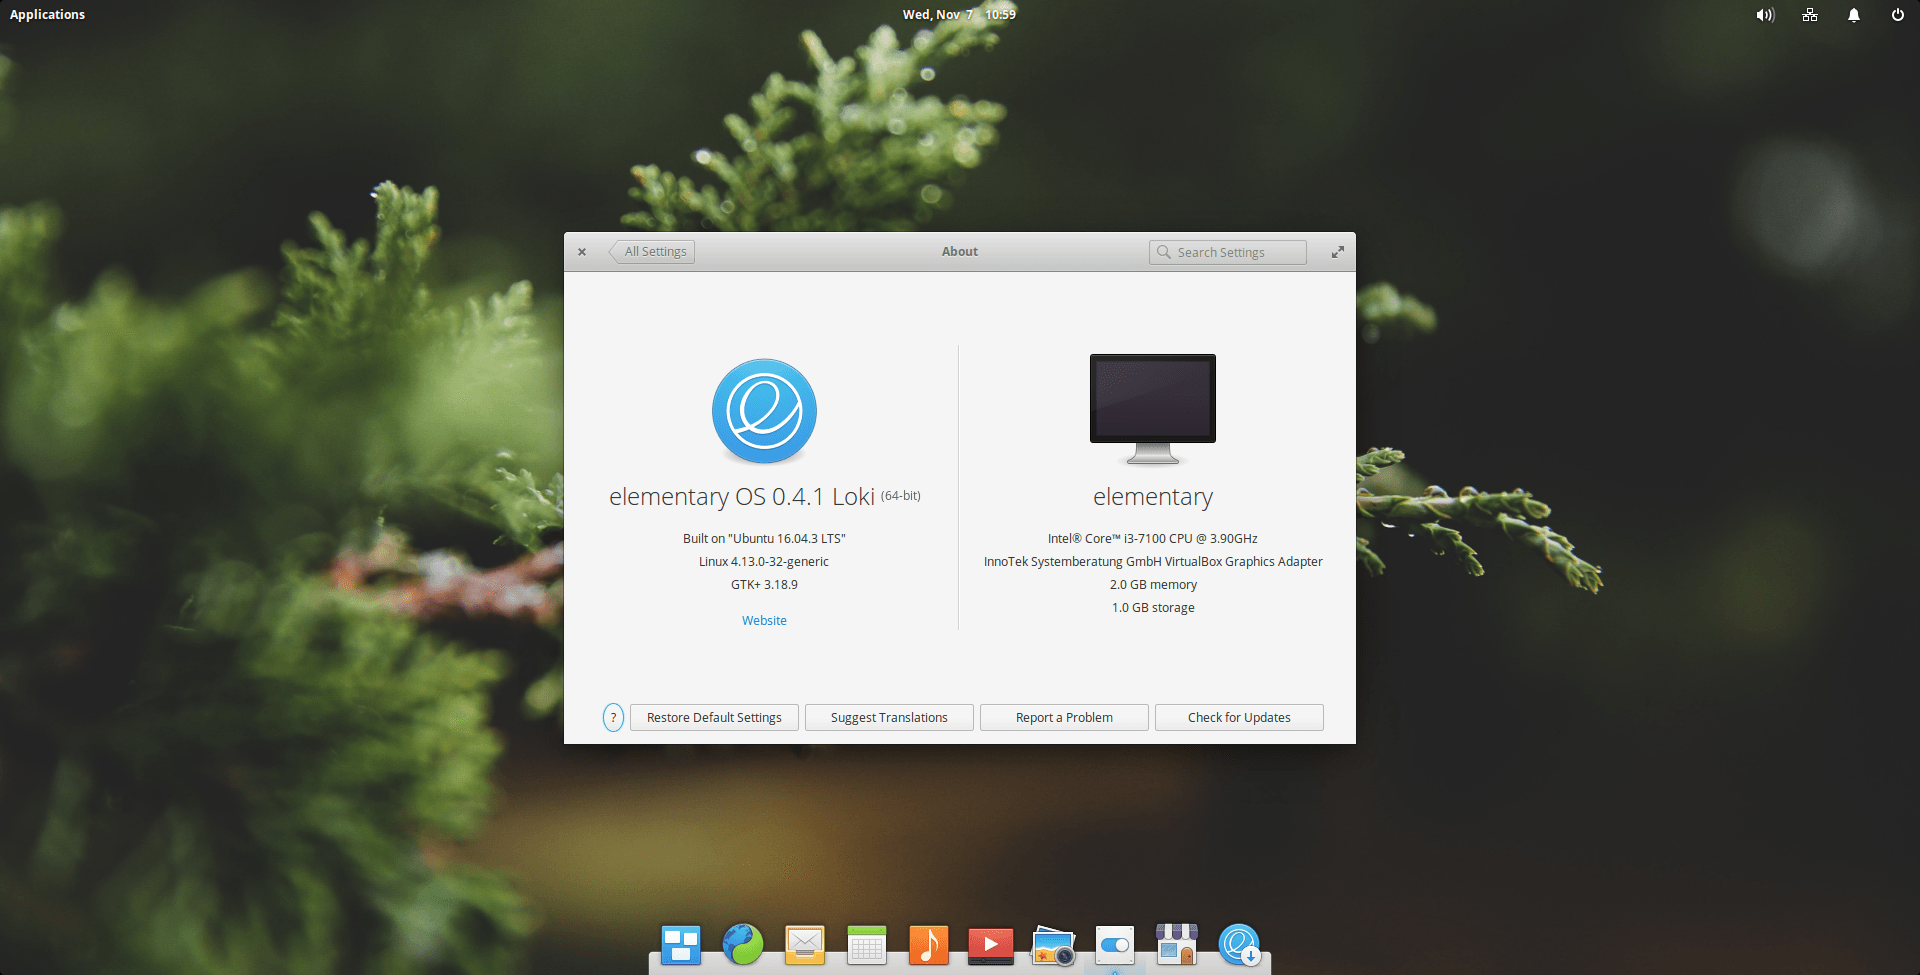The width and height of the screenshot is (1920, 975).
Task: Focus the Search Settings field
Action: [x=1228, y=252]
